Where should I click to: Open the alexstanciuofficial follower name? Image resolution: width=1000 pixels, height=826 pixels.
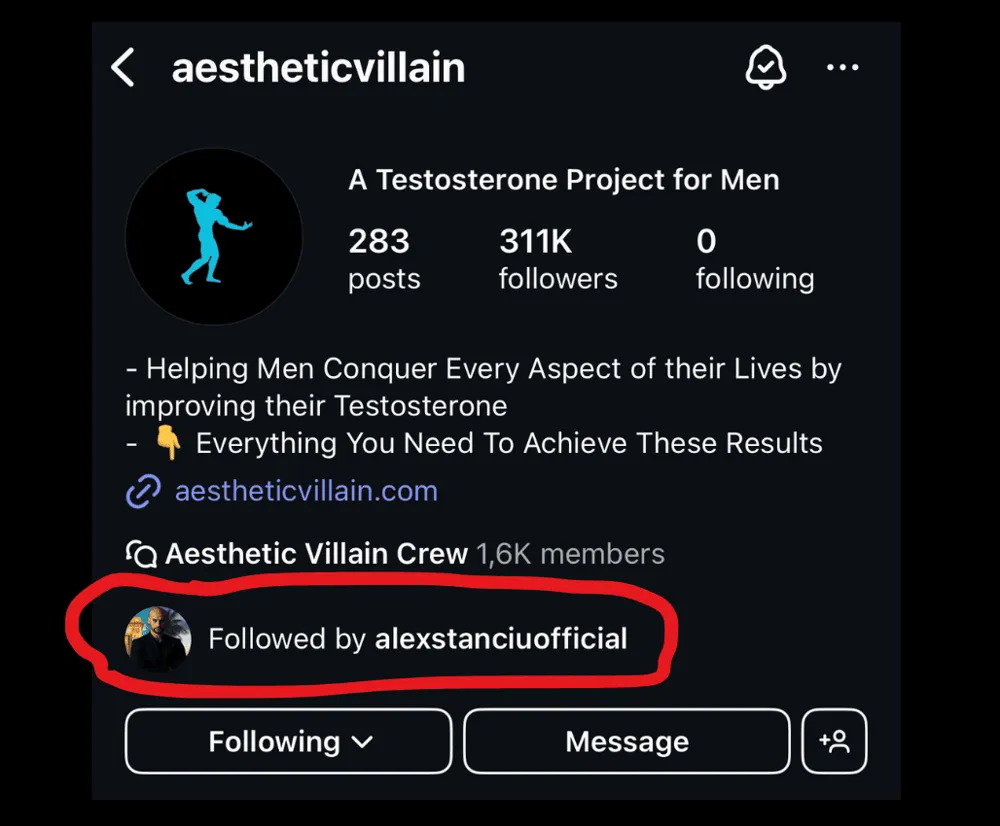501,638
